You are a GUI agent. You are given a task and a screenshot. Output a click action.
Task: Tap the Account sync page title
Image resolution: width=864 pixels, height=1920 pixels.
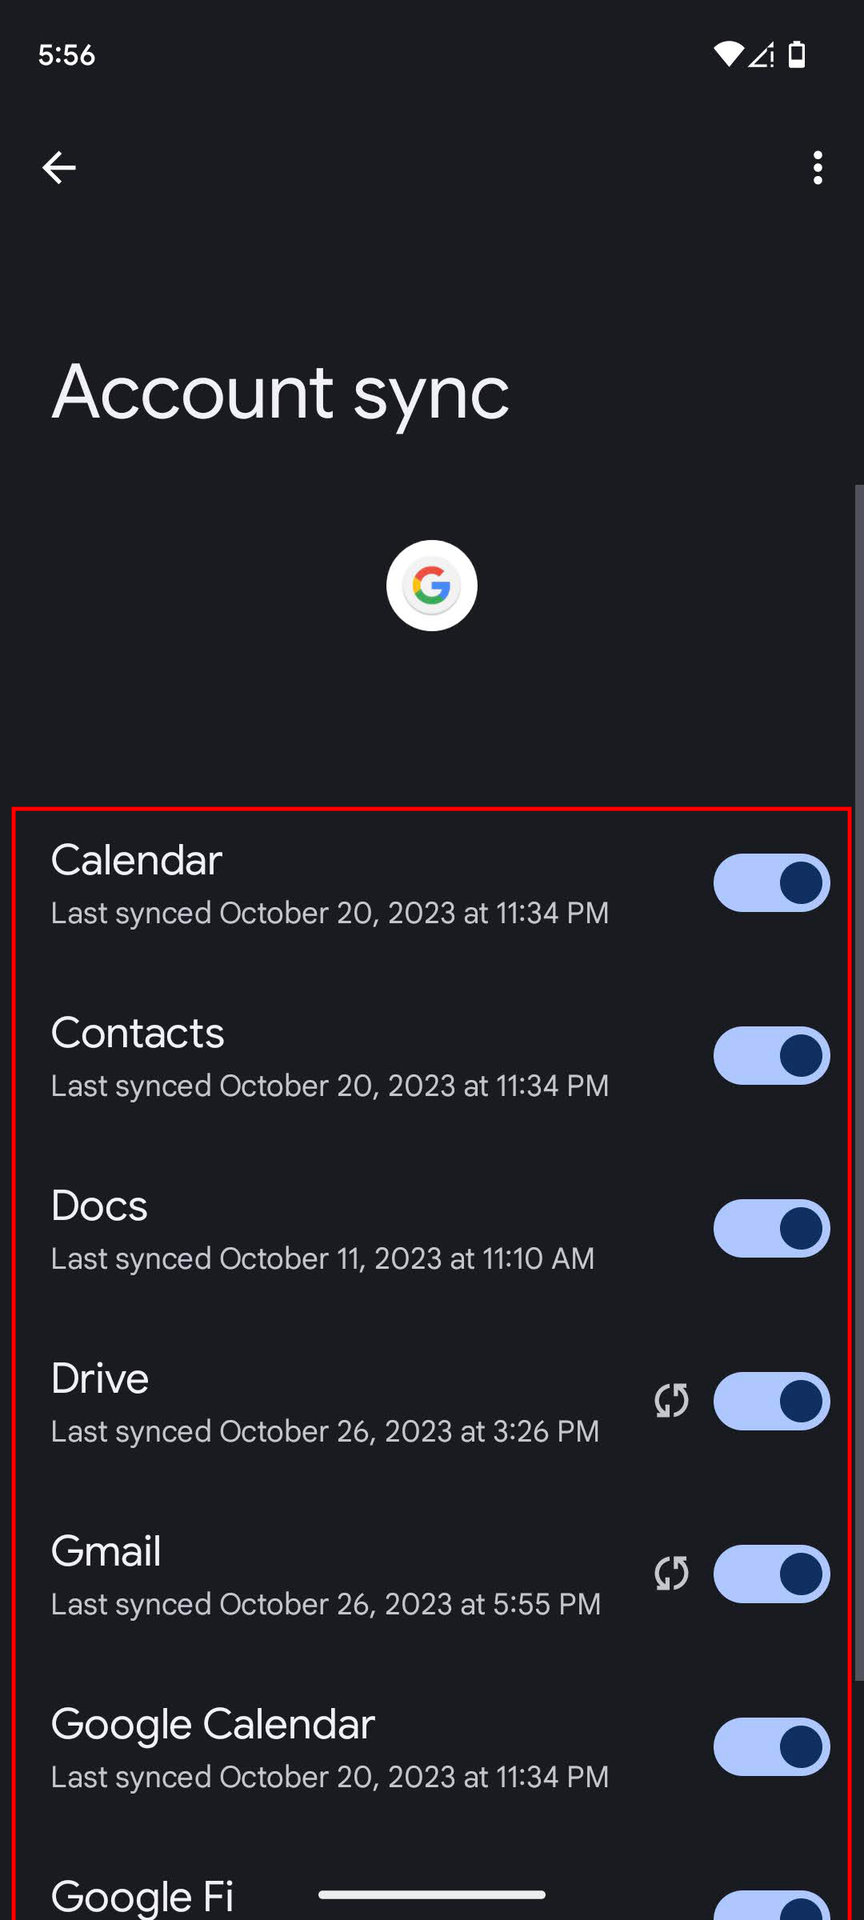pyautogui.click(x=281, y=392)
